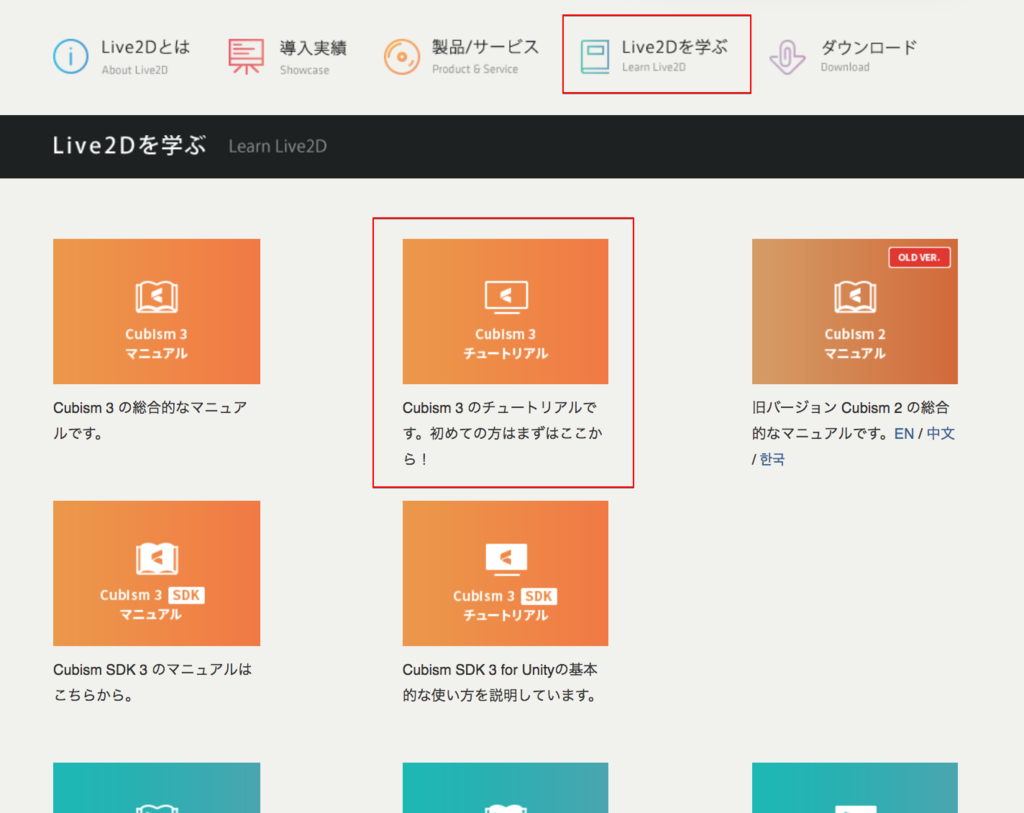Screen dimensions: 1024x813
Task: Click the 'Live2Dを学ぶ' heading in the dark banner
Action: pyautogui.click(x=129, y=146)
